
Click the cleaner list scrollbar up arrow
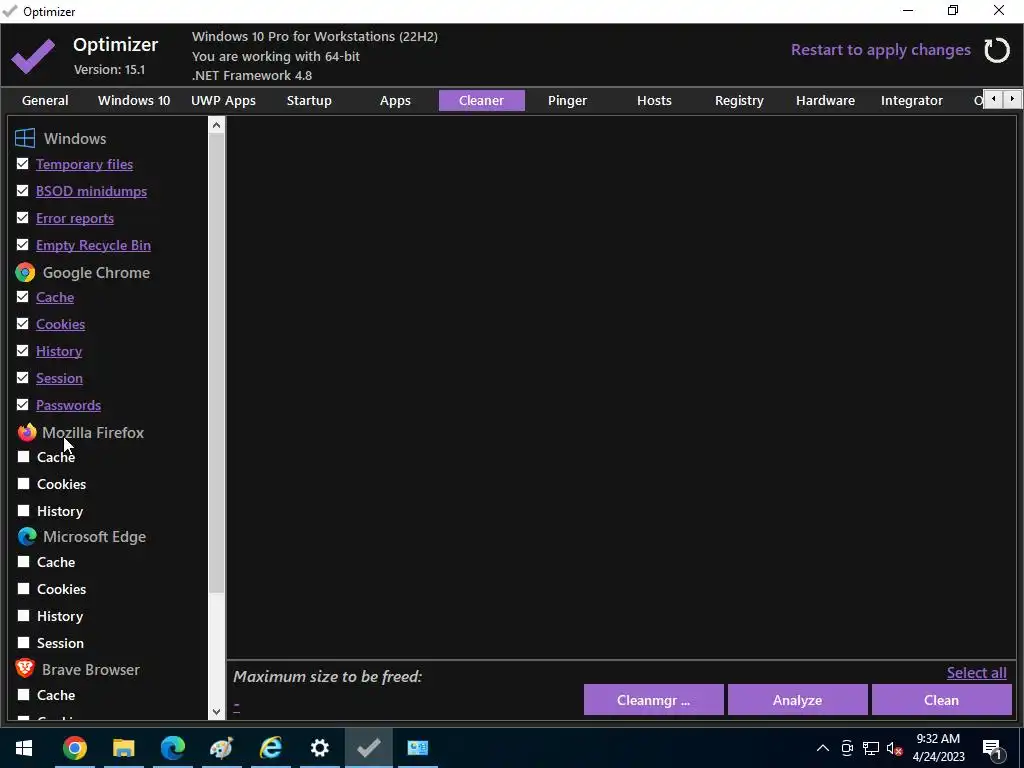[217, 124]
